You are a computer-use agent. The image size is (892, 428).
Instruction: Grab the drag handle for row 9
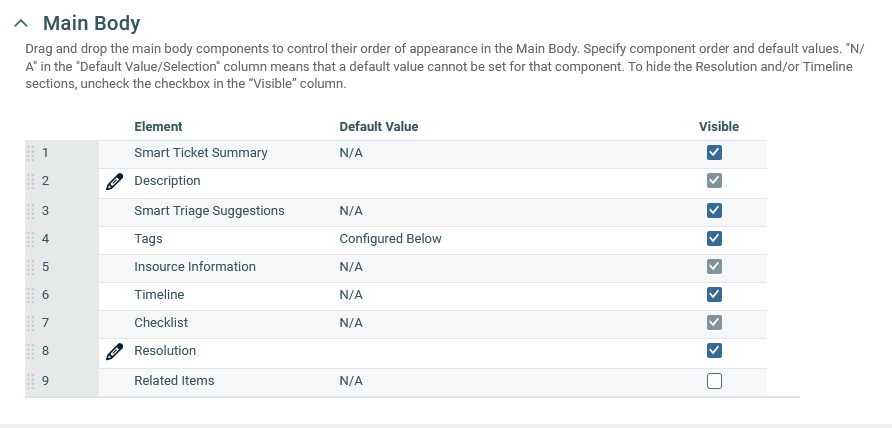tap(30, 381)
